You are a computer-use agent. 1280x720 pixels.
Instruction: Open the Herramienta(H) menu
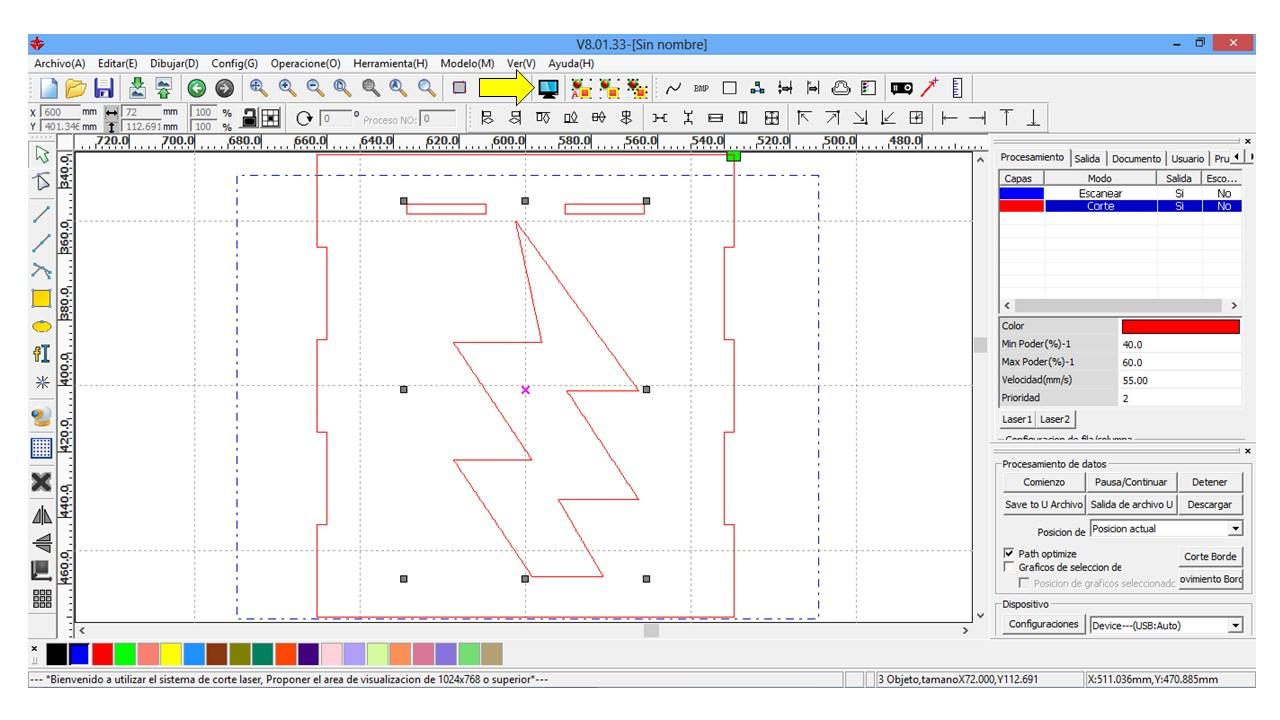[391, 63]
